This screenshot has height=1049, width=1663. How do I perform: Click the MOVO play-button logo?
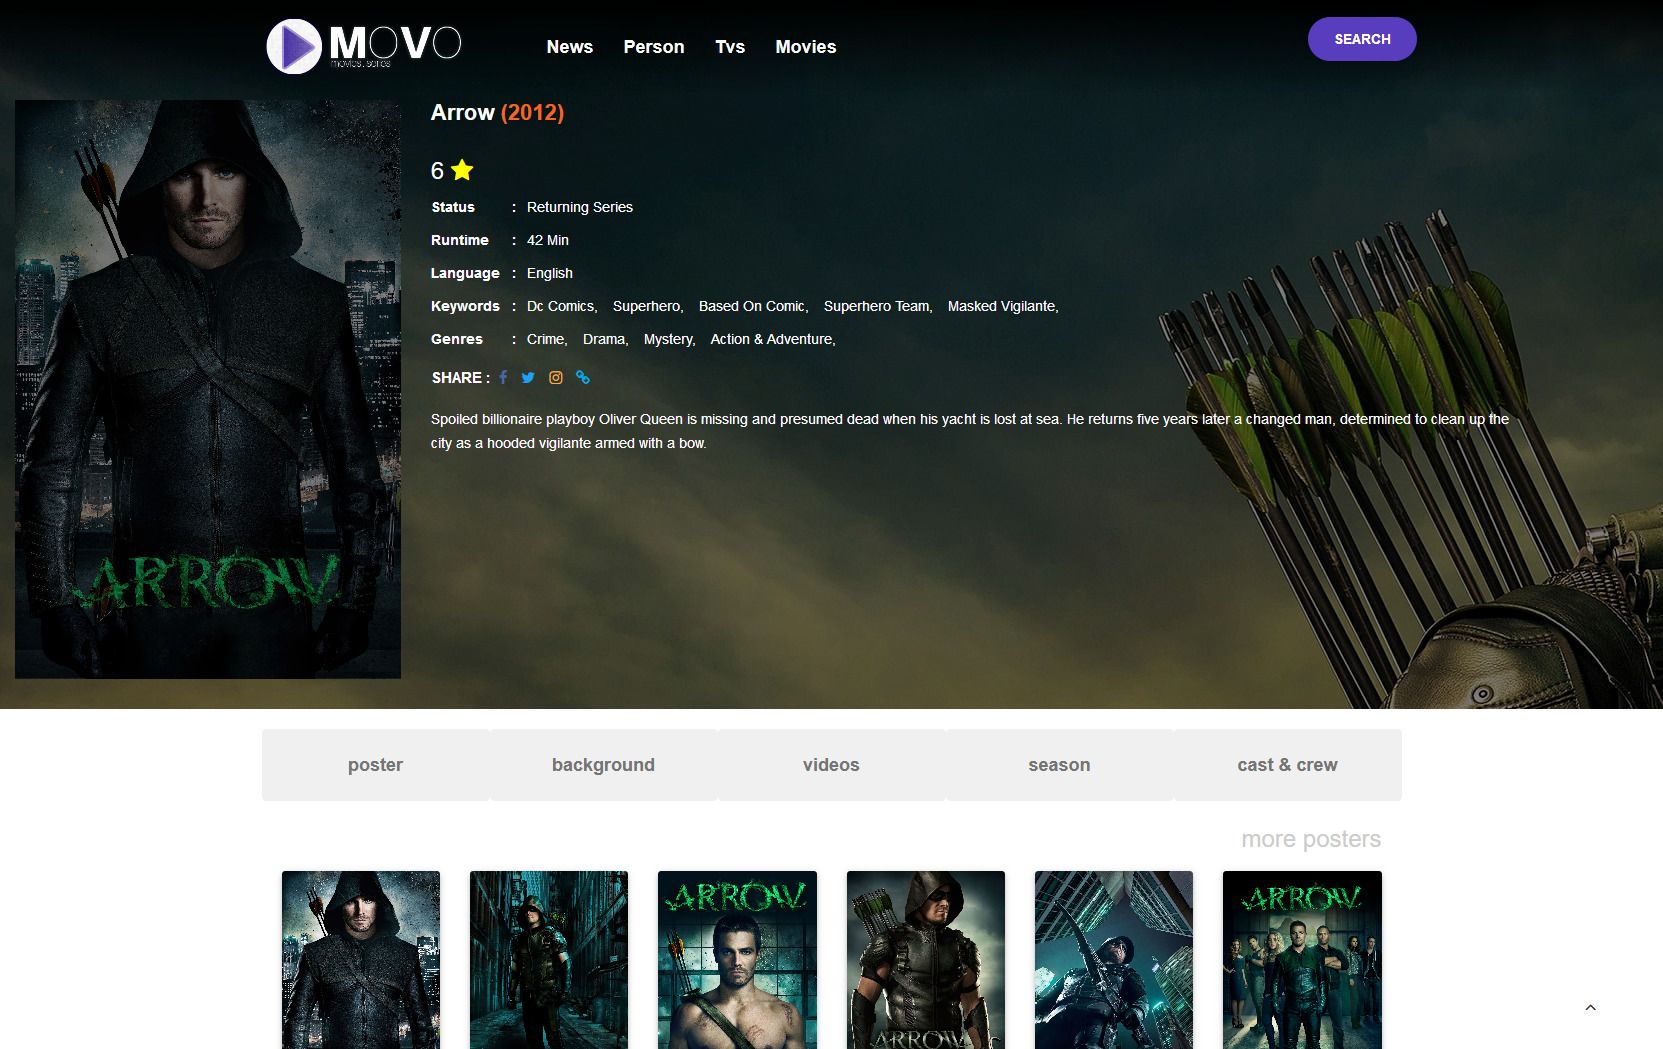[364, 46]
